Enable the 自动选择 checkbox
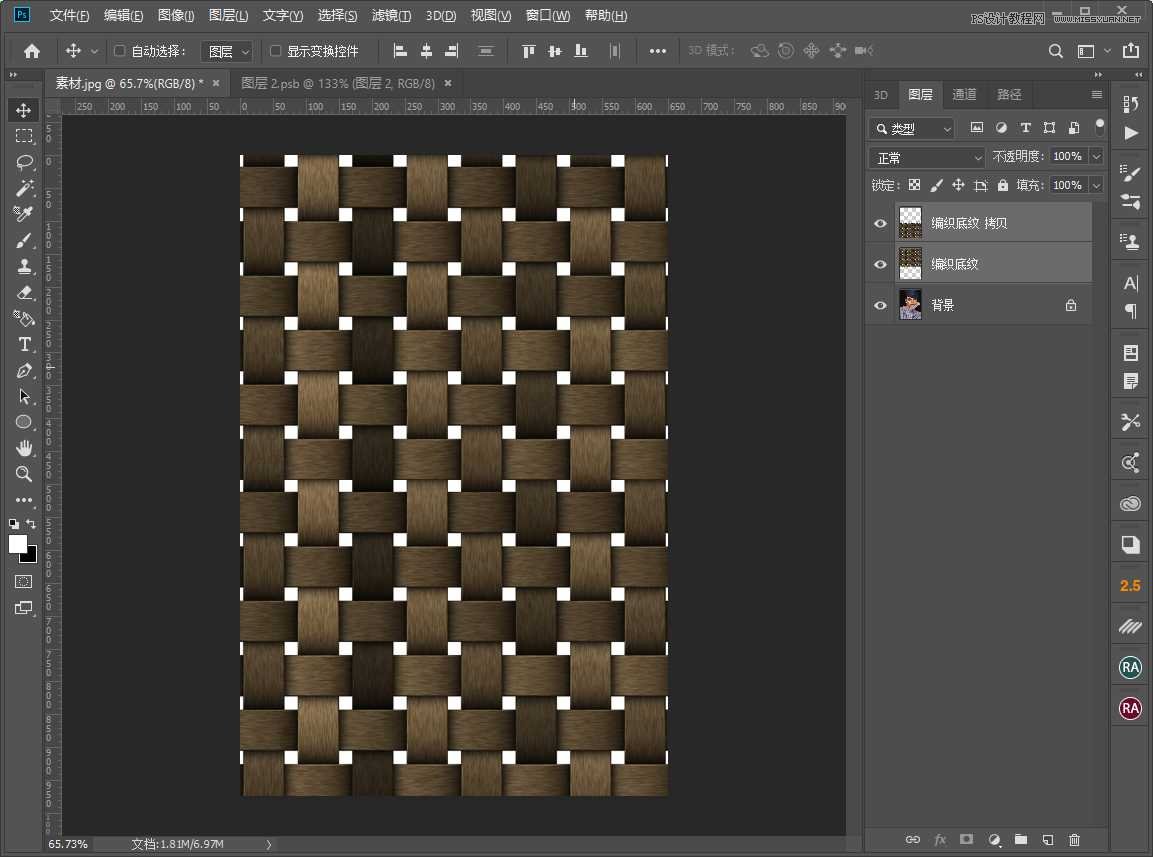Screen dimensions: 1153x857 117,50
